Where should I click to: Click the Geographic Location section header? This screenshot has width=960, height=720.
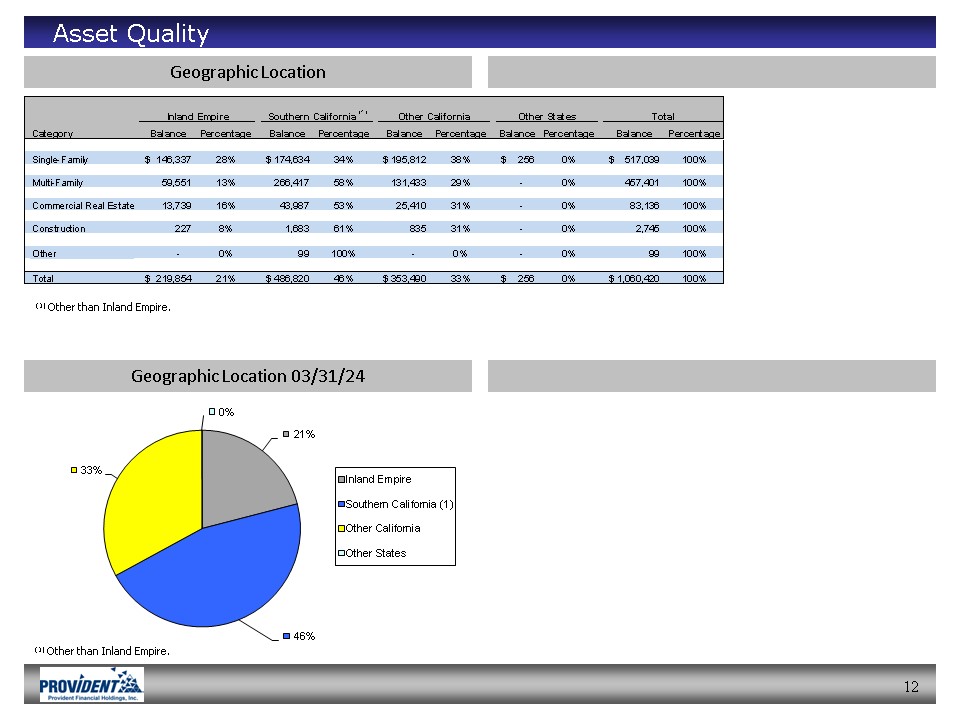(x=247, y=72)
